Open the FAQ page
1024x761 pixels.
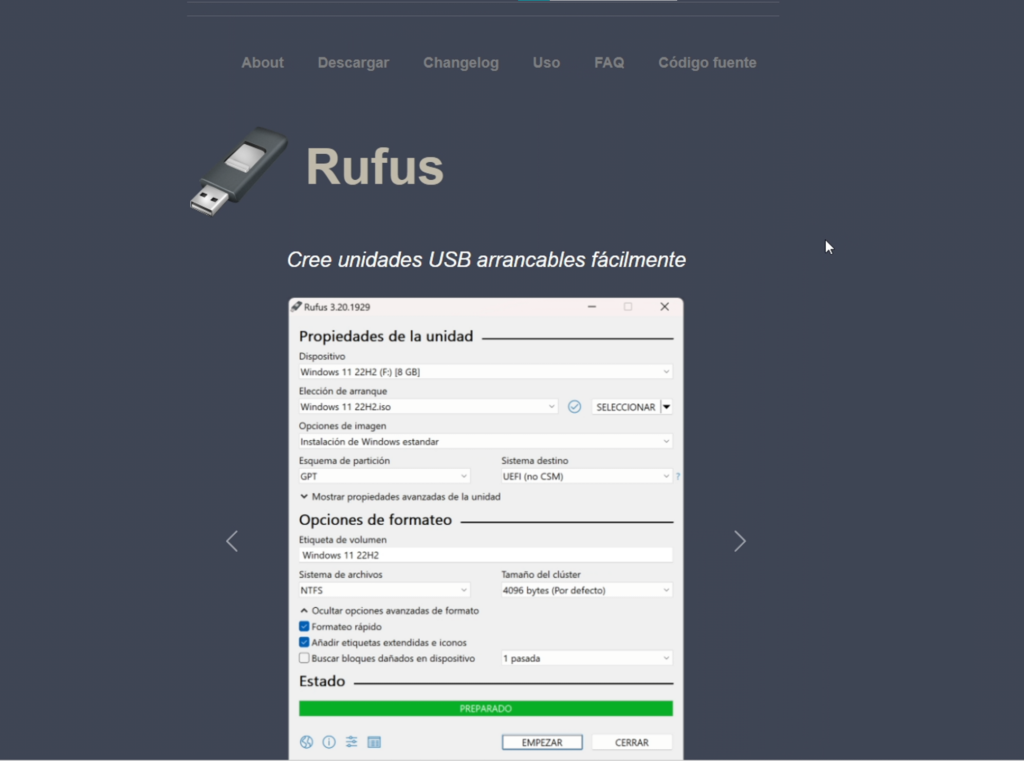click(609, 63)
